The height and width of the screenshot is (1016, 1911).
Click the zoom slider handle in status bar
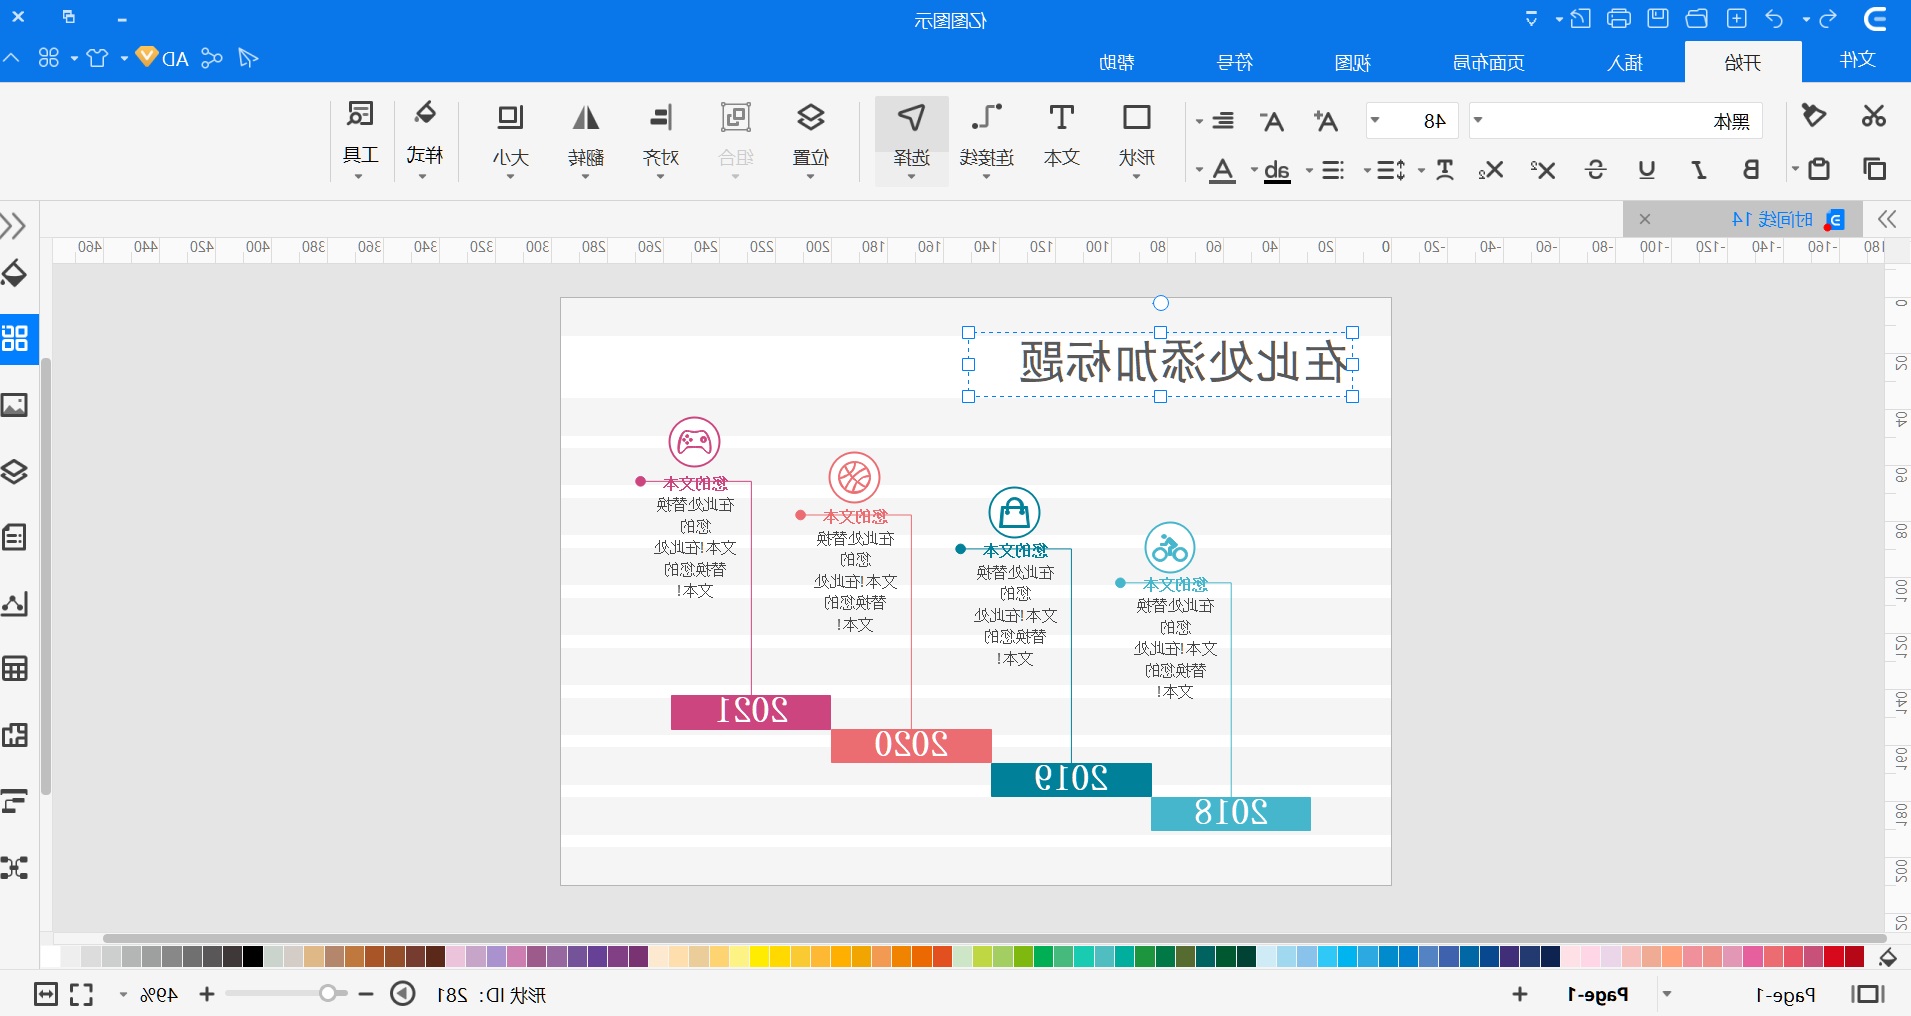click(x=327, y=994)
